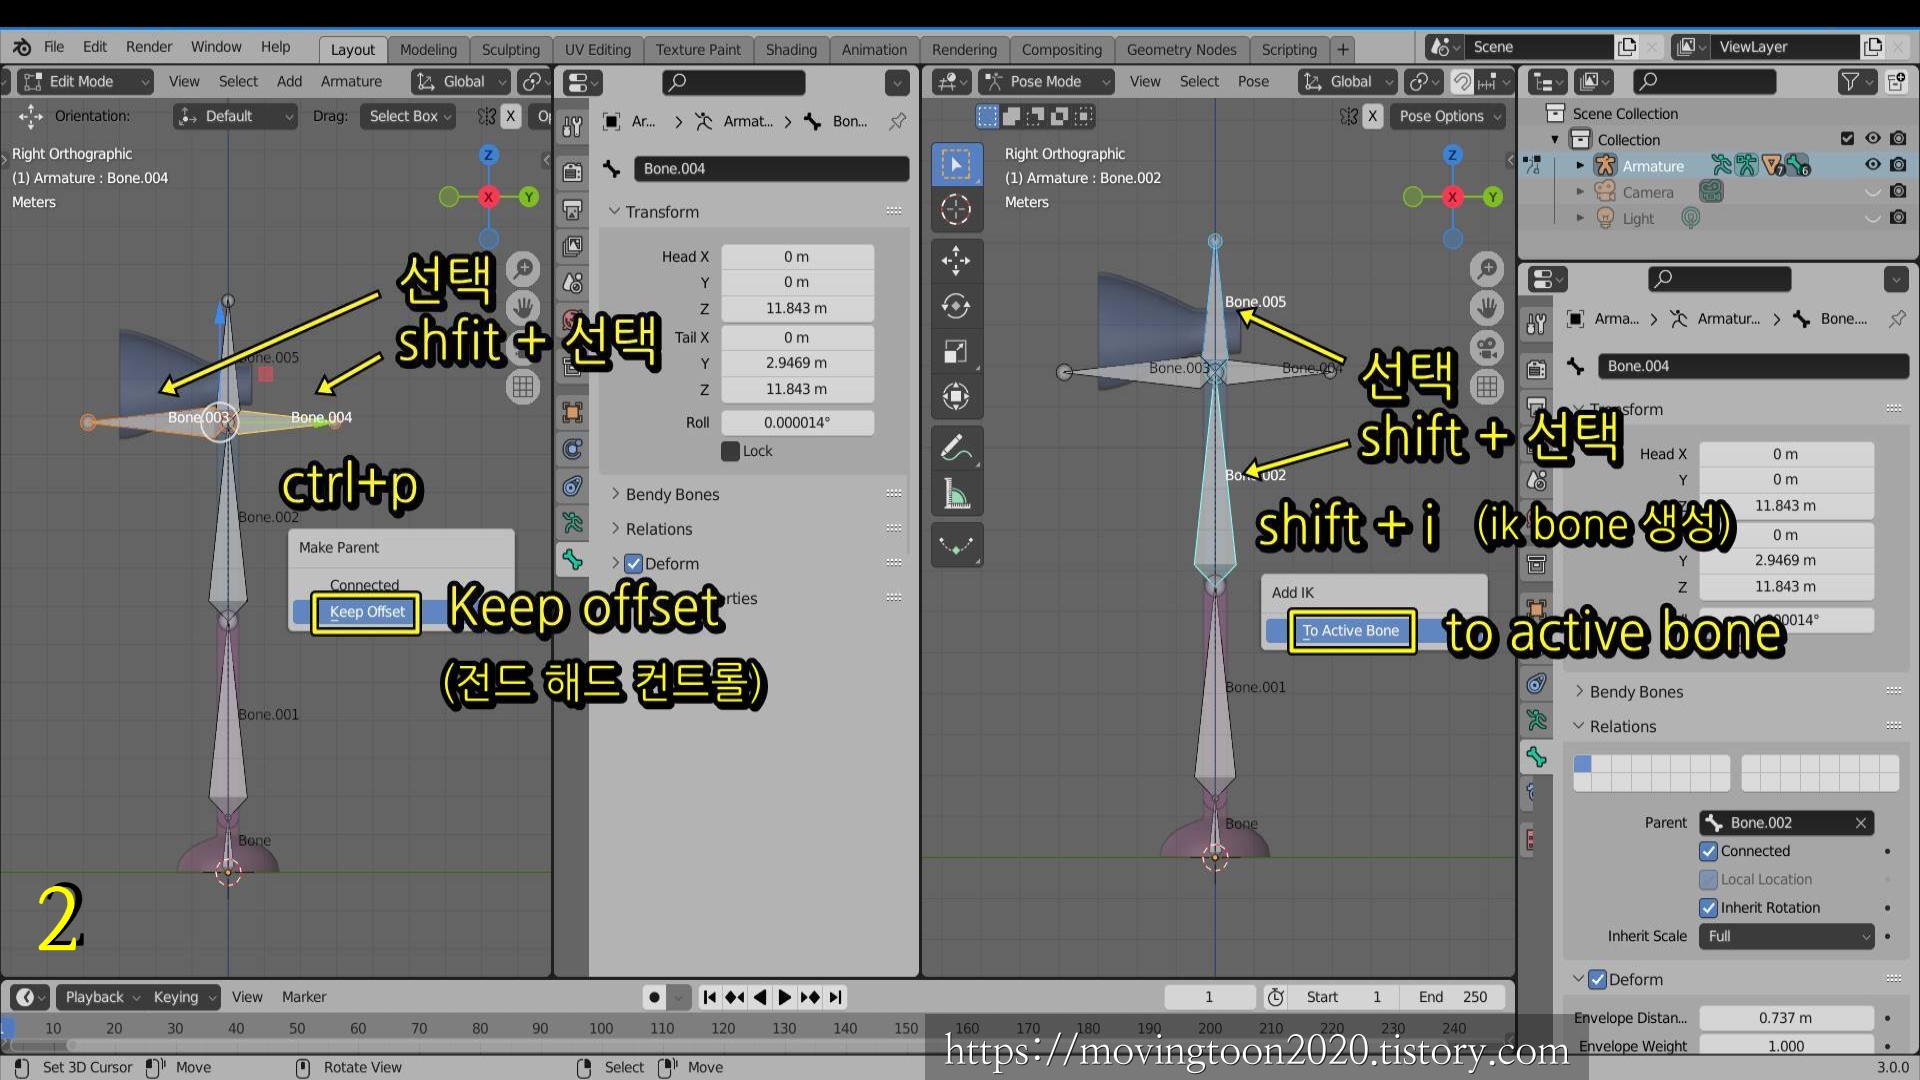Toggle Collection visibility eye icon
The height and width of the screenshot is (1080, 1920).
(x=1872, y=139)
